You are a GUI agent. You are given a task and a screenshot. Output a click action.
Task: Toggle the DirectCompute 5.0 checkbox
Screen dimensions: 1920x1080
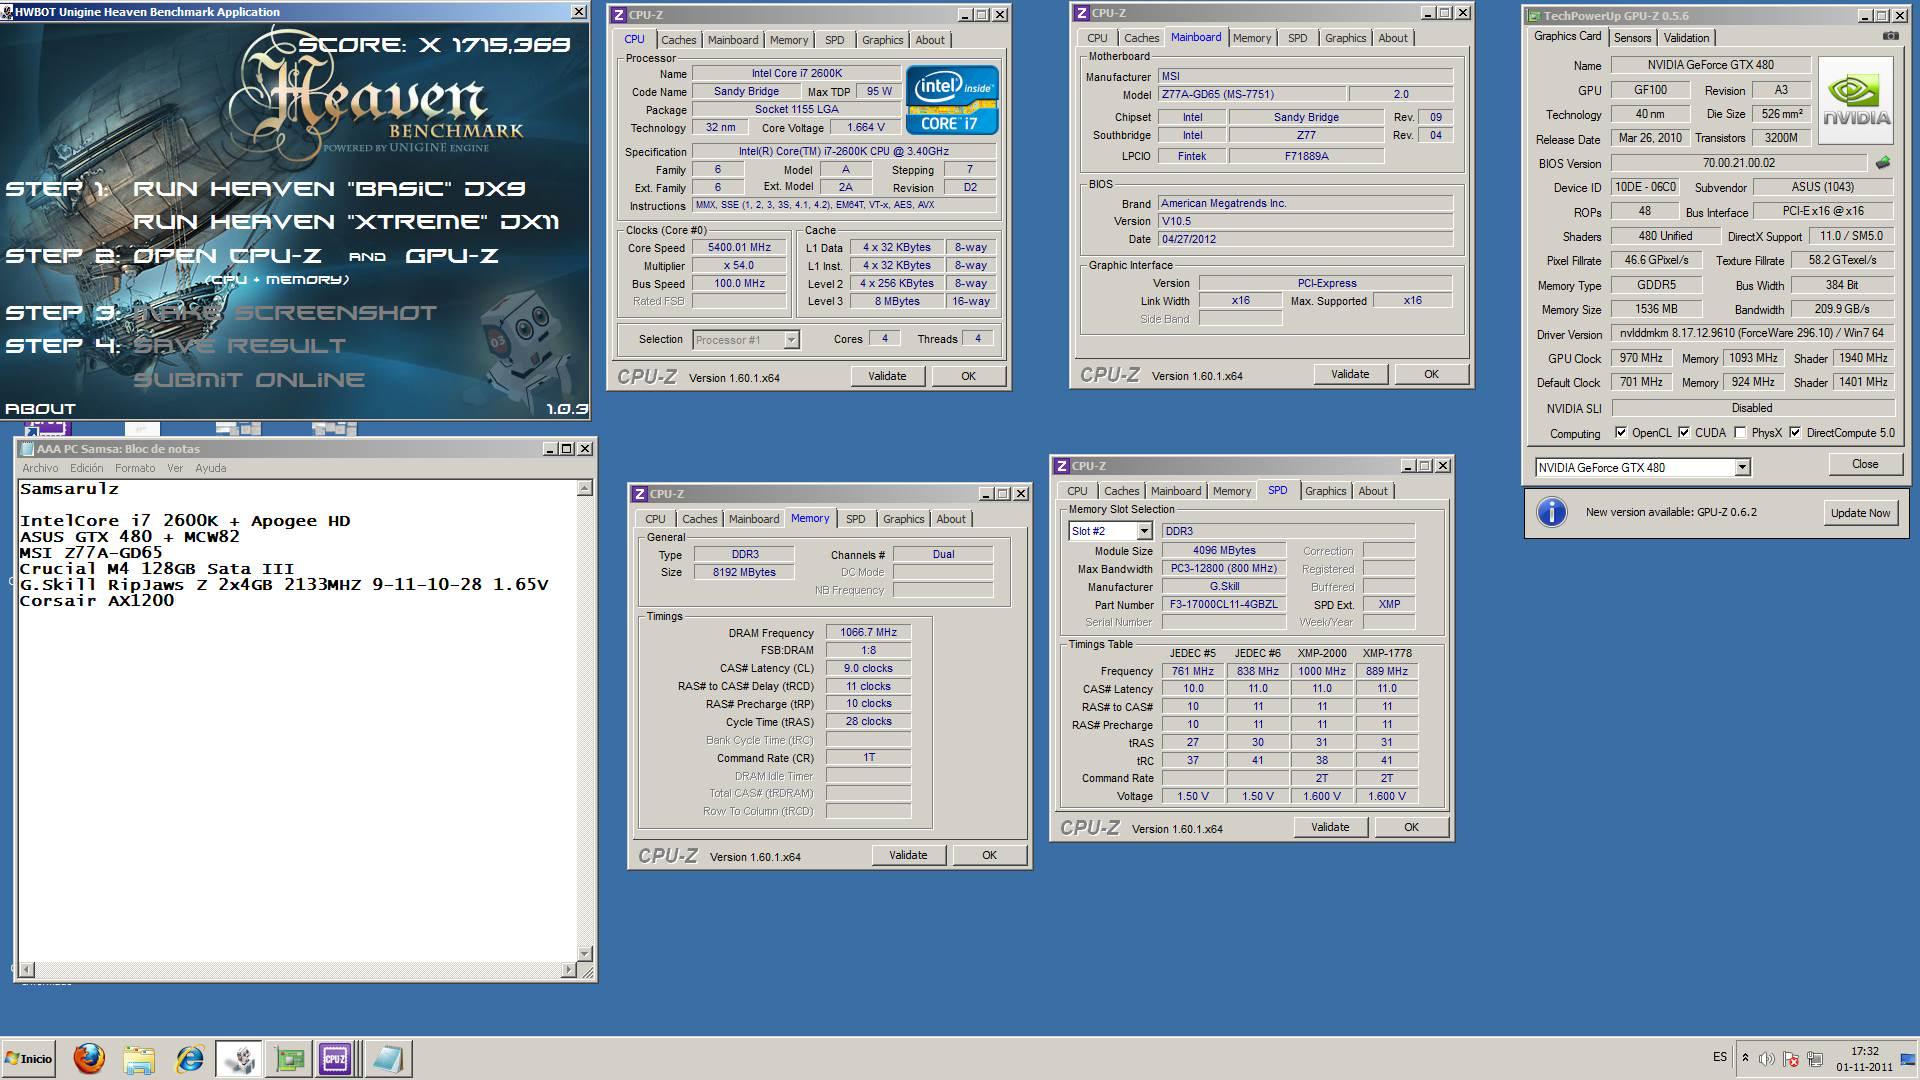[x=1795, y=433]
